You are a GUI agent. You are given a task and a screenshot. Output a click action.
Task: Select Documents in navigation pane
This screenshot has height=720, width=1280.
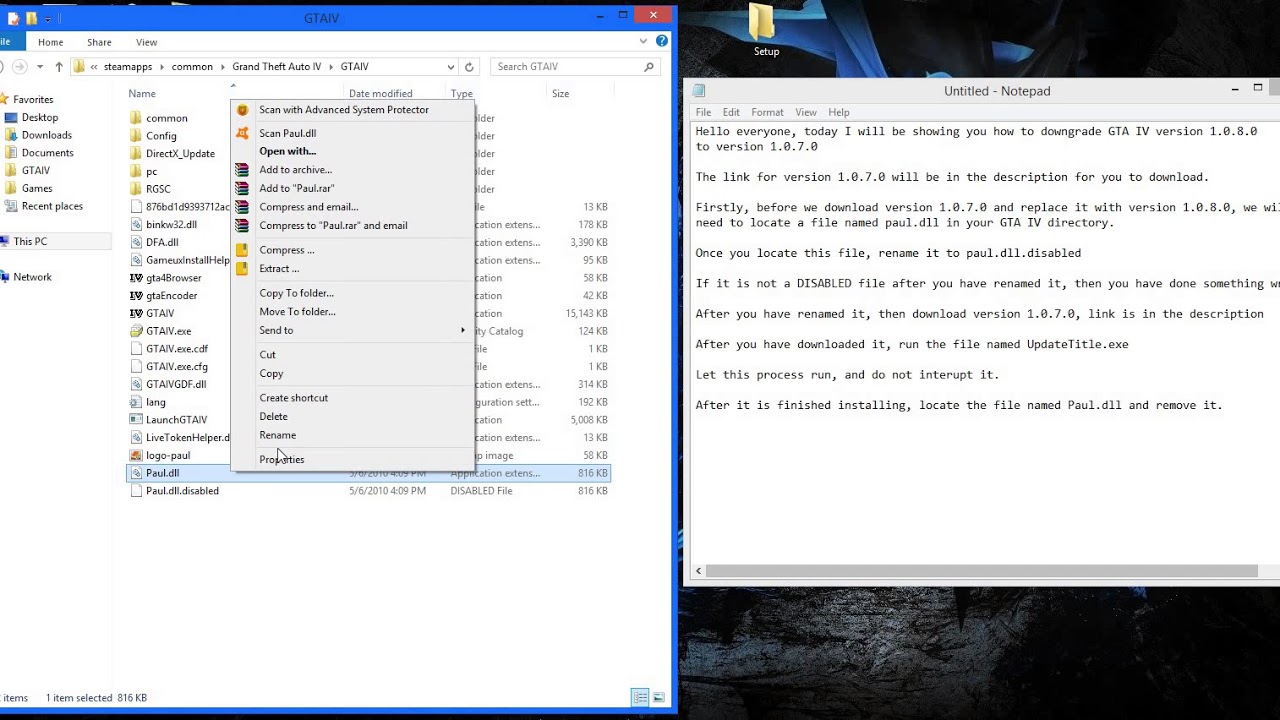click(x=48, y=153)
